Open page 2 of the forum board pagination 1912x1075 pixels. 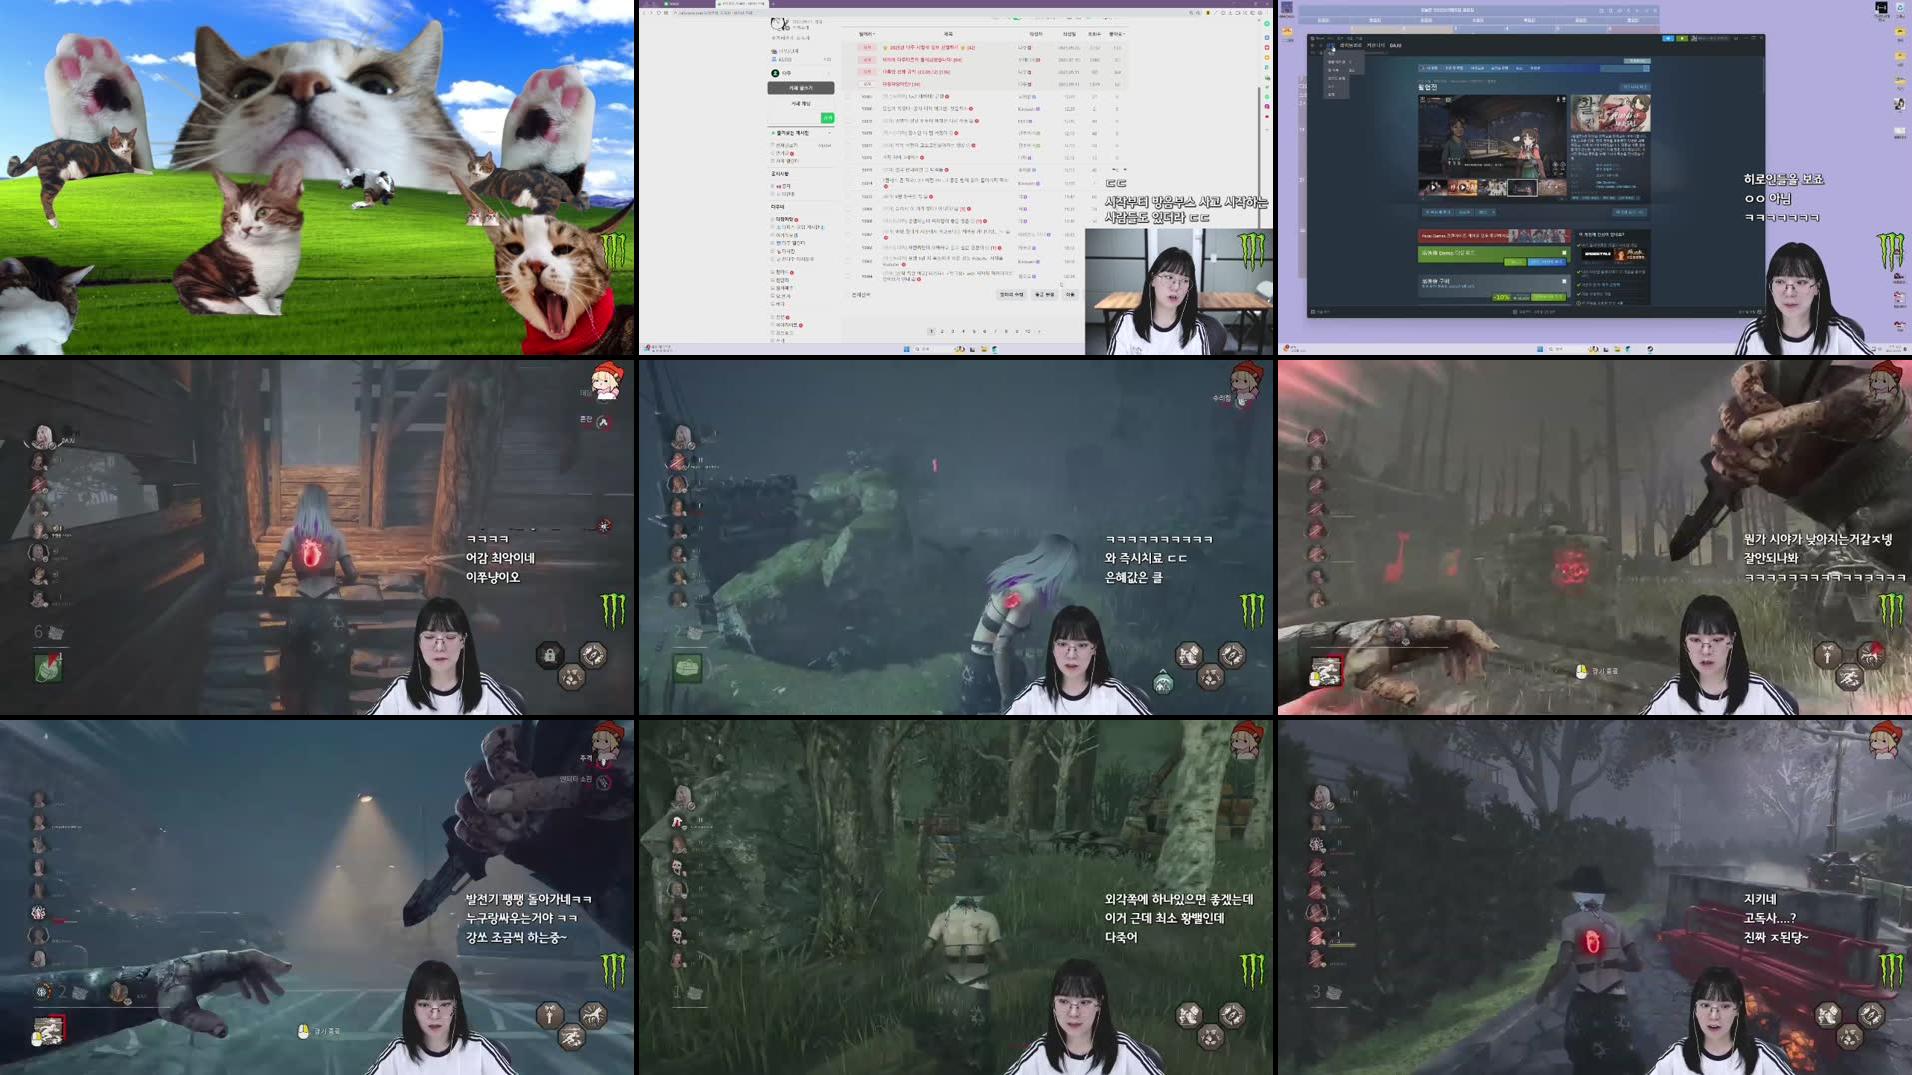click(942, 331)
